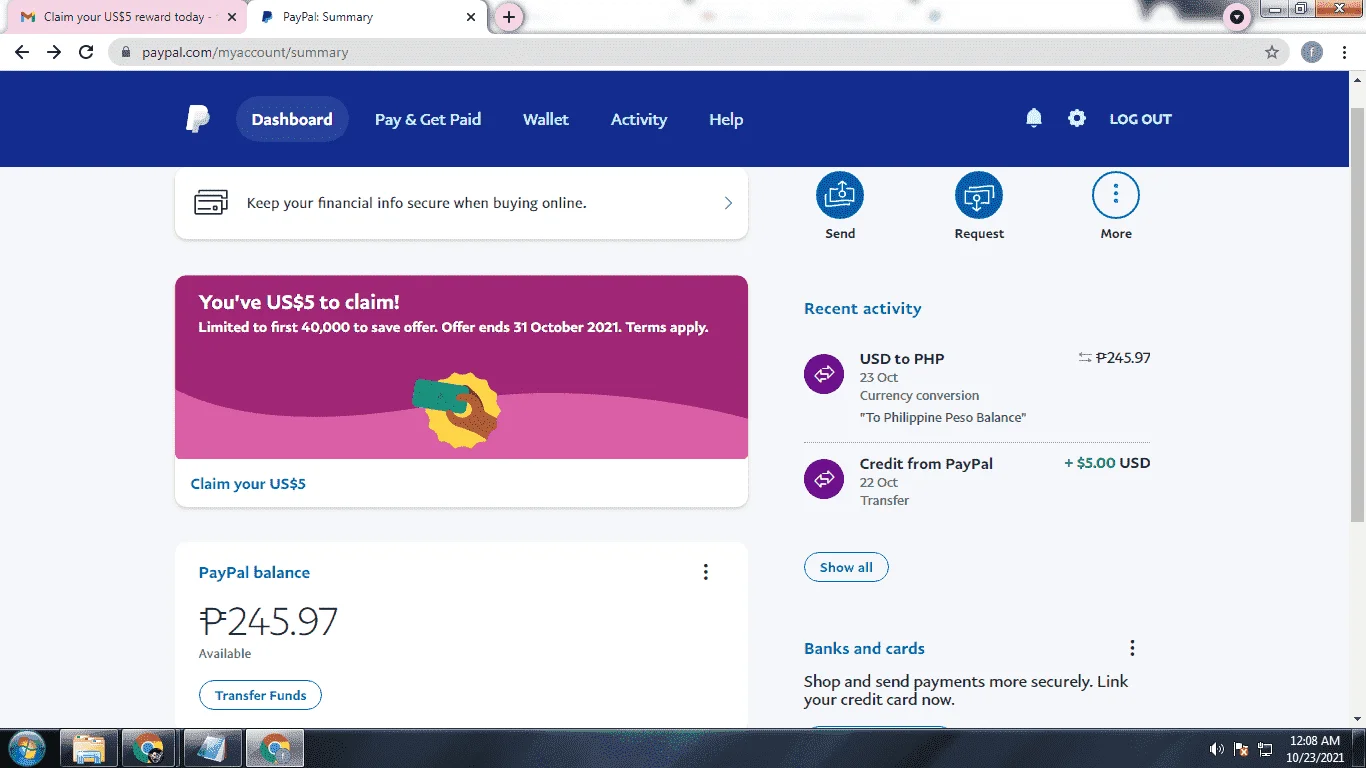
Task: Click the network icon in system tray
Action: pyautogui.click(x=1265, y=749)
